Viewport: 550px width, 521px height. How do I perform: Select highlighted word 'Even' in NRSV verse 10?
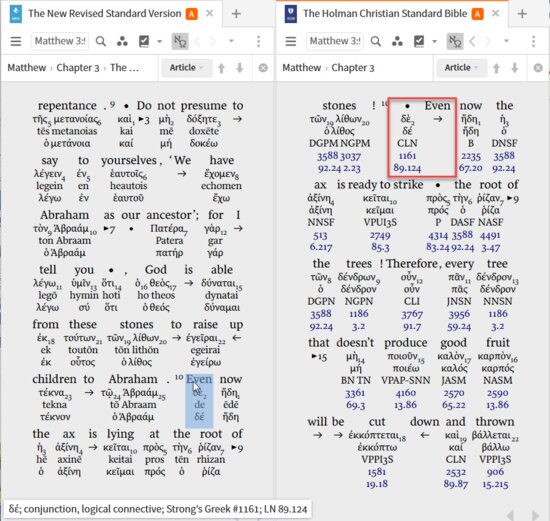[x=199, y=379]
